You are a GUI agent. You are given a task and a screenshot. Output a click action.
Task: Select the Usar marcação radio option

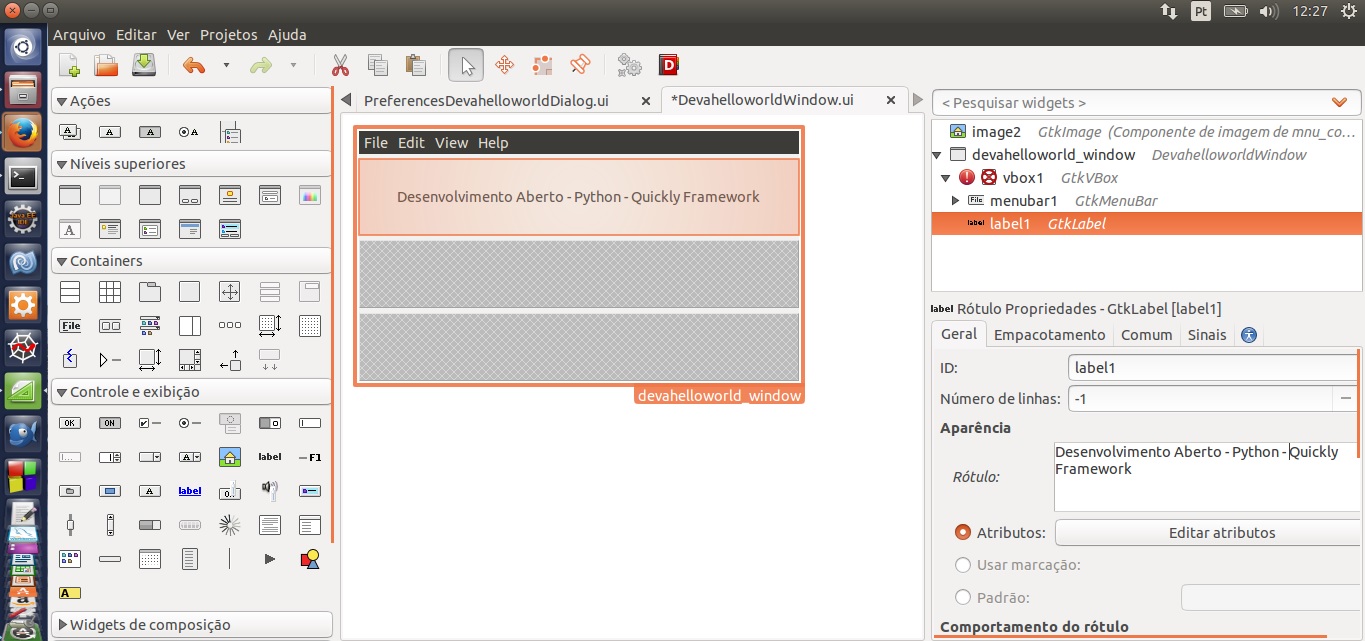tap(963, 565)
